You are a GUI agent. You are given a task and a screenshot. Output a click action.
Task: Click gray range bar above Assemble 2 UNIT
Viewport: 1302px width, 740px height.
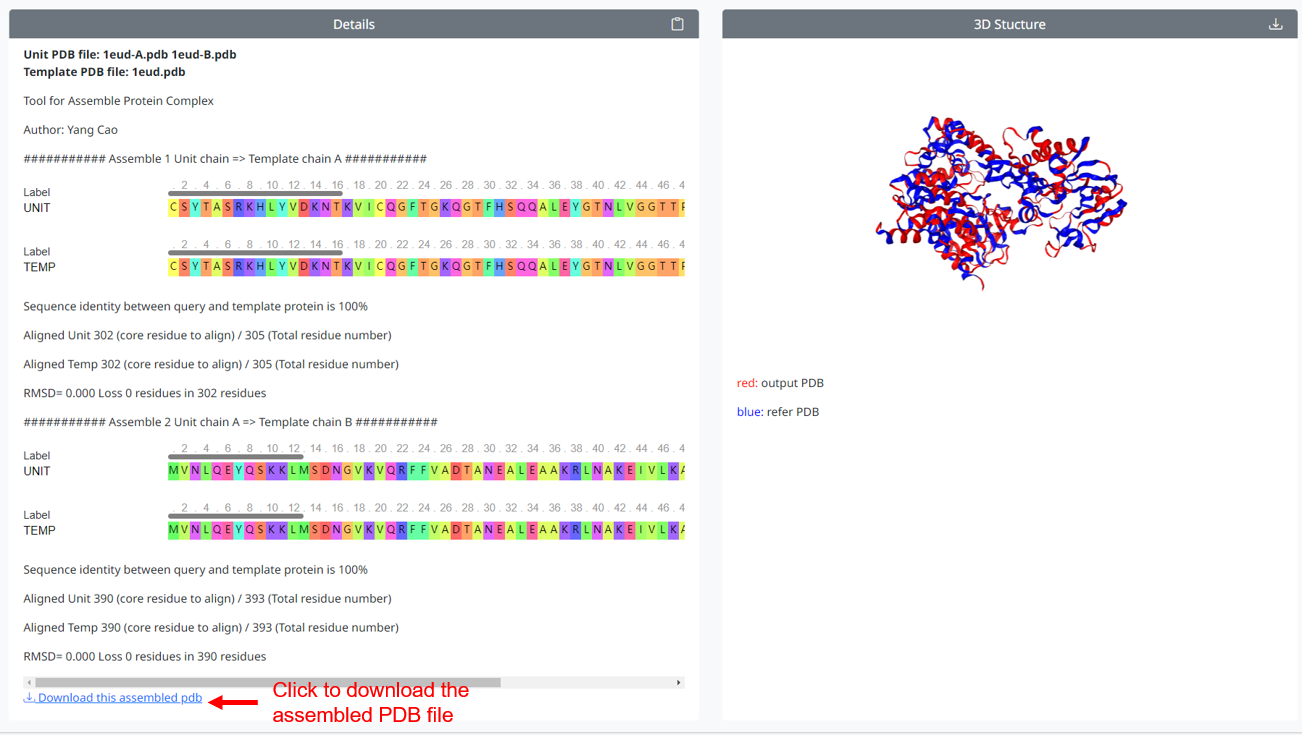coord(235,457)
